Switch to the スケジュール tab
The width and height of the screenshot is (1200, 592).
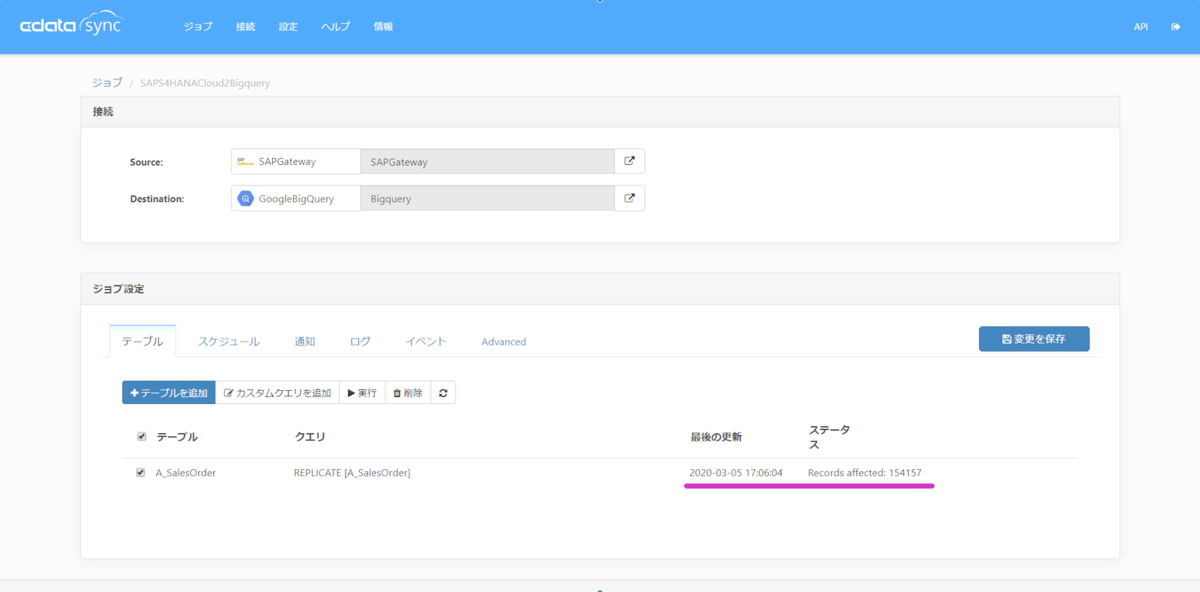(229, 341)
